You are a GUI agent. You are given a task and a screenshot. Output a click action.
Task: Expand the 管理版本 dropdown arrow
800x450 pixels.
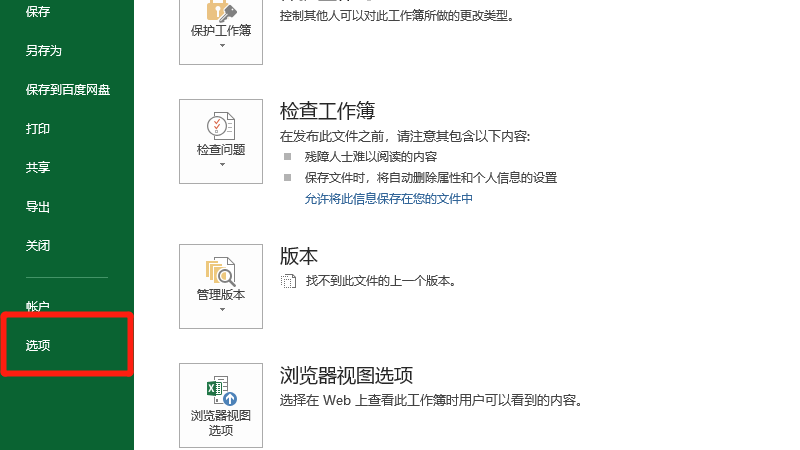click(221, 310)
